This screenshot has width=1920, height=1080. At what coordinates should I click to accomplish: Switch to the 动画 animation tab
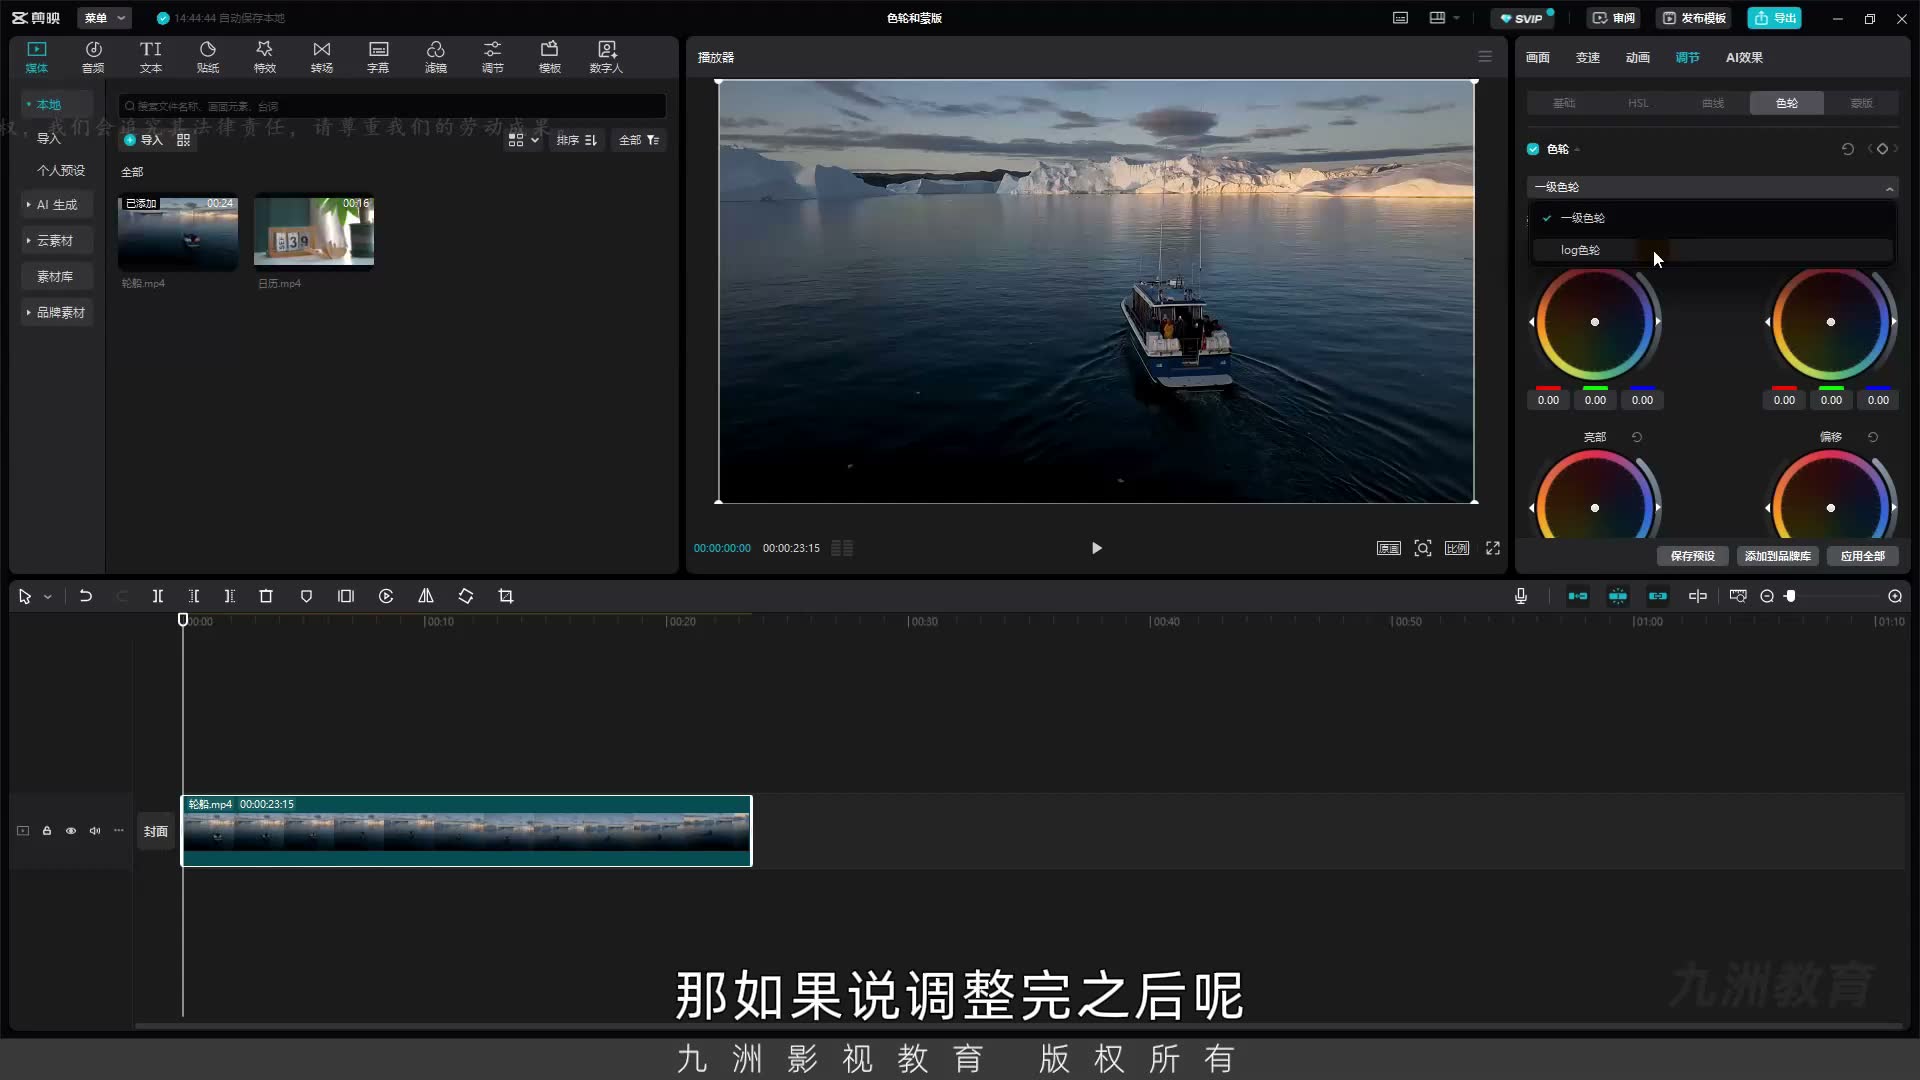(x=1638, y=57)
